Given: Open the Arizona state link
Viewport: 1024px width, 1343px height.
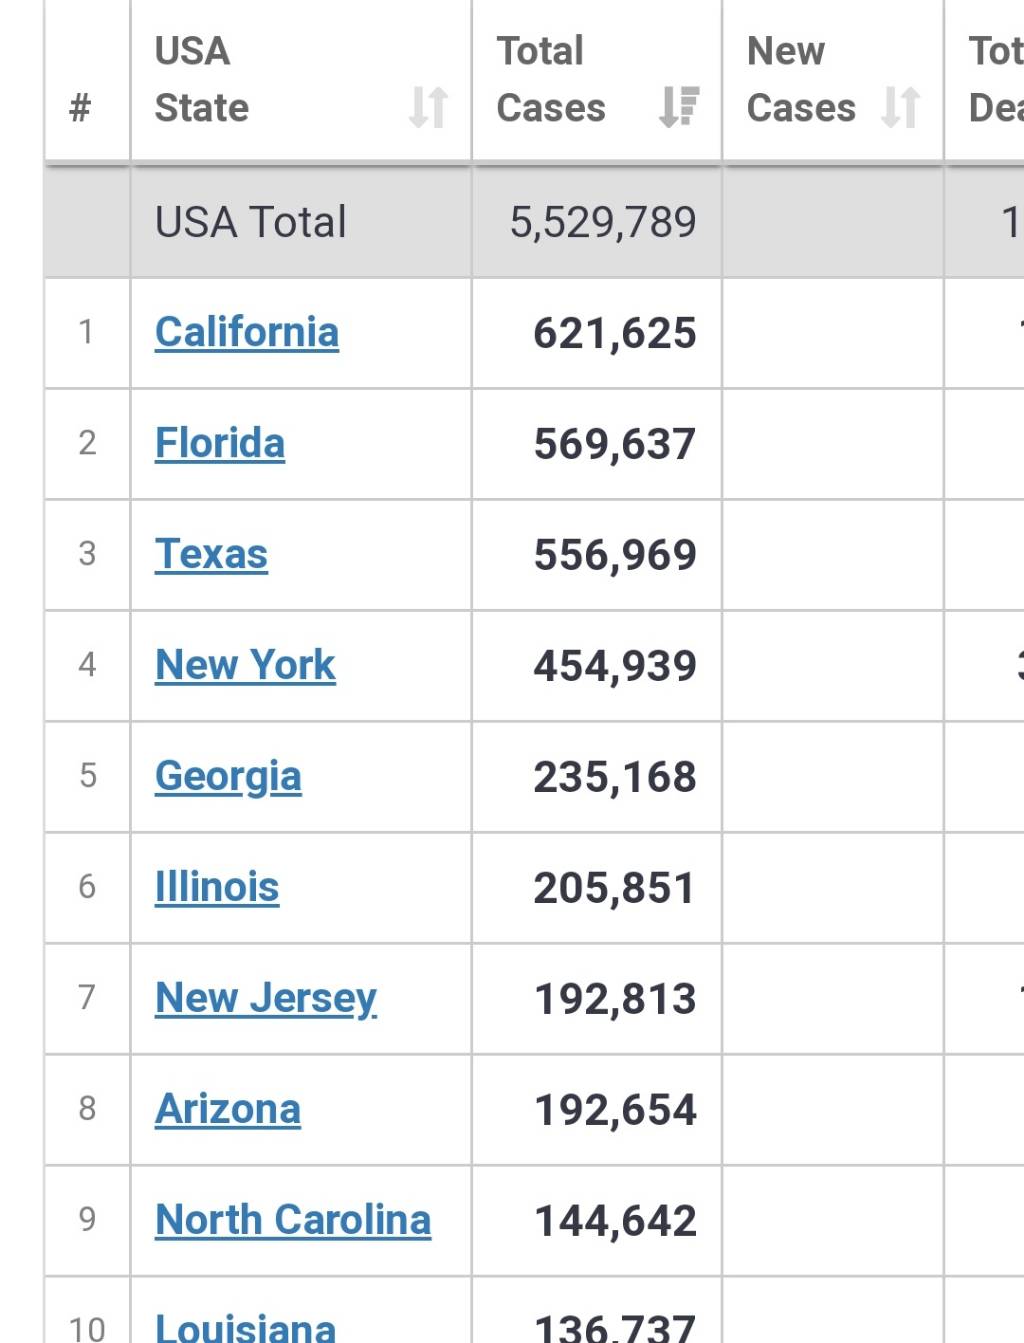Looking at the screenshot, I should pos(228,1109).
